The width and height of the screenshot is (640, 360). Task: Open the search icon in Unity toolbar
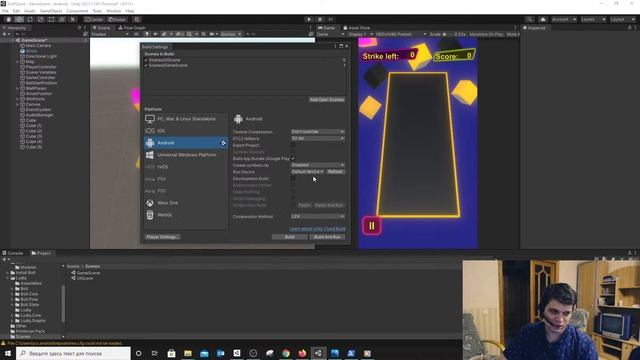tap(529, 19)
